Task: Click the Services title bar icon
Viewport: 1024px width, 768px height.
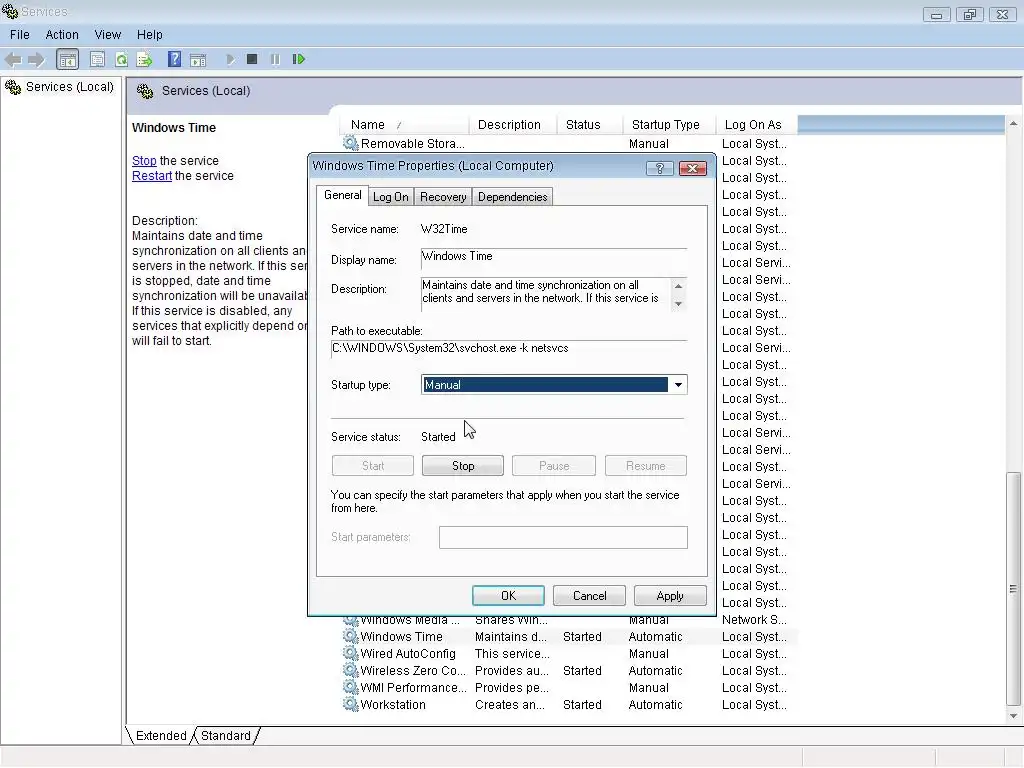Action: [x=10, y=11]
